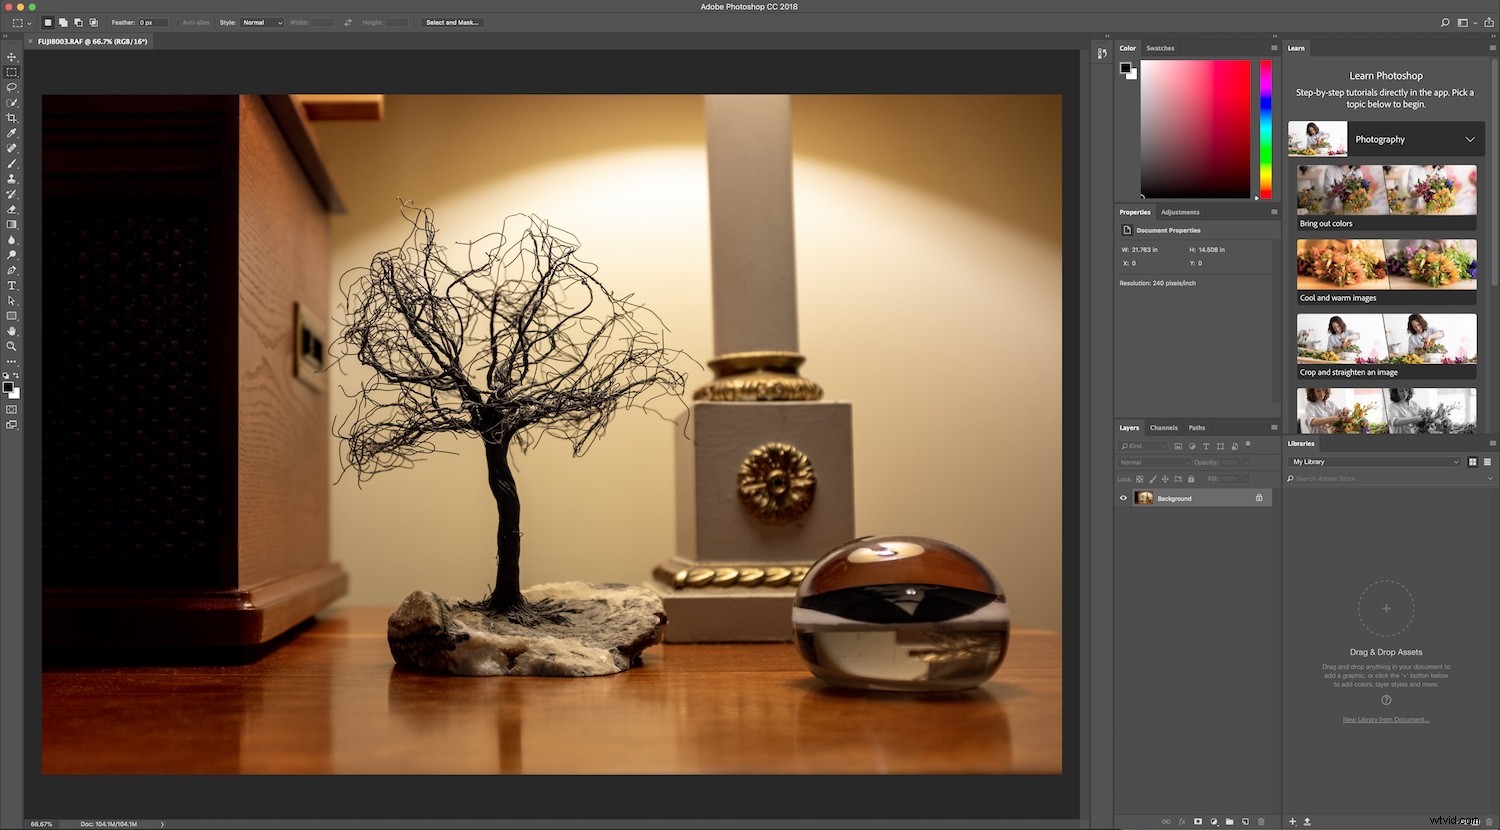Select the Brush tool
The height and width of the screenshot is (830, 1500).
12,163
